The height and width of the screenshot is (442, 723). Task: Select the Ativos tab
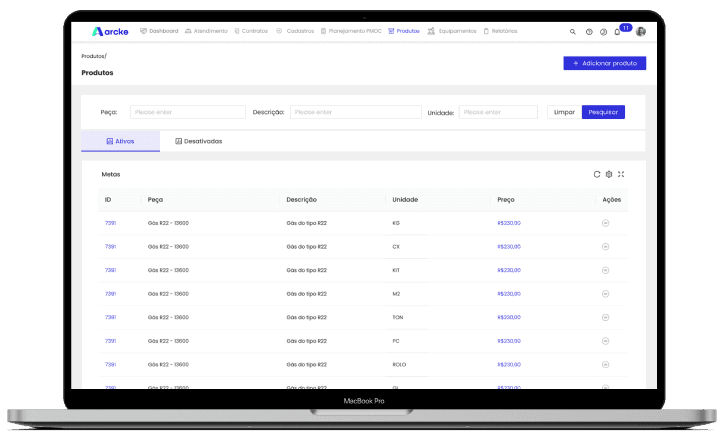(119, 141)
